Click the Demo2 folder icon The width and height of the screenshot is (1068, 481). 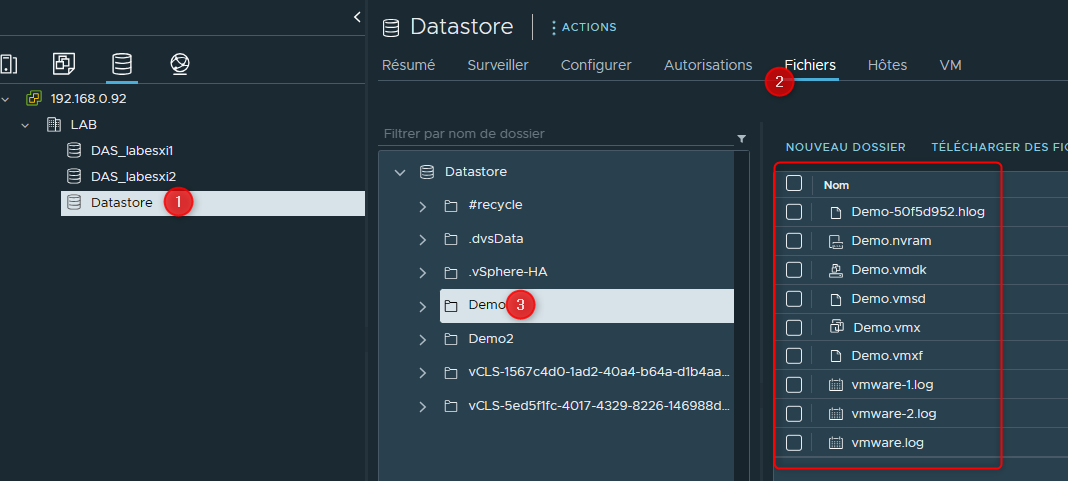coord(450,339)
